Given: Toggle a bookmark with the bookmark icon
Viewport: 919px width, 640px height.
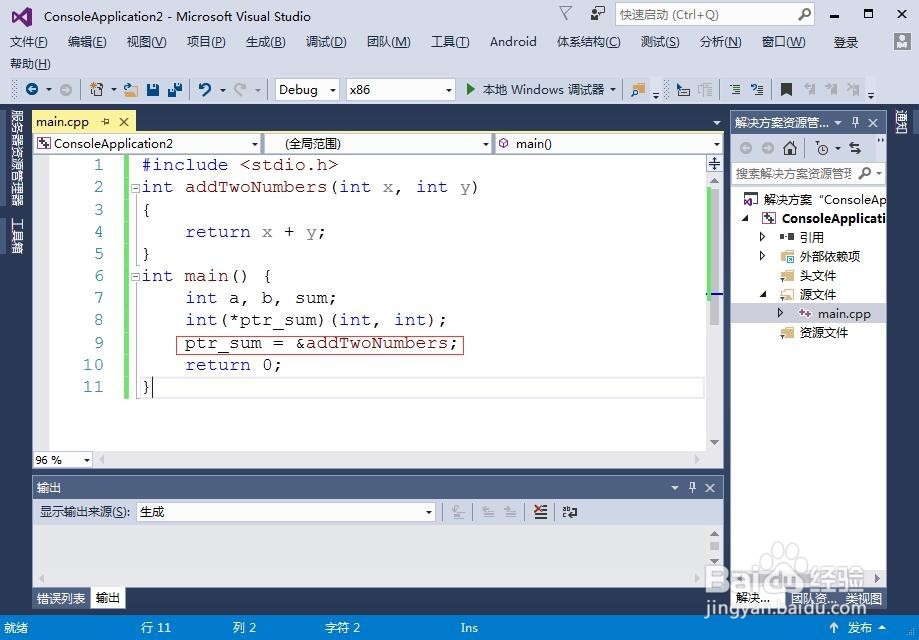Looking at the screenshot, I should click(787, 90).
